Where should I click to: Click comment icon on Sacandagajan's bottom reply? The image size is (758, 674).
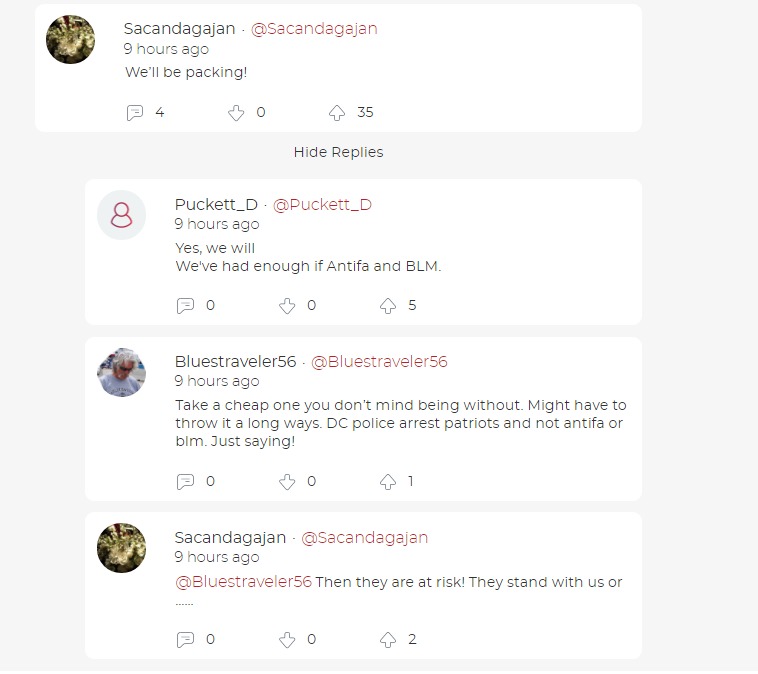pyautogui.click(x=186, y=640)
